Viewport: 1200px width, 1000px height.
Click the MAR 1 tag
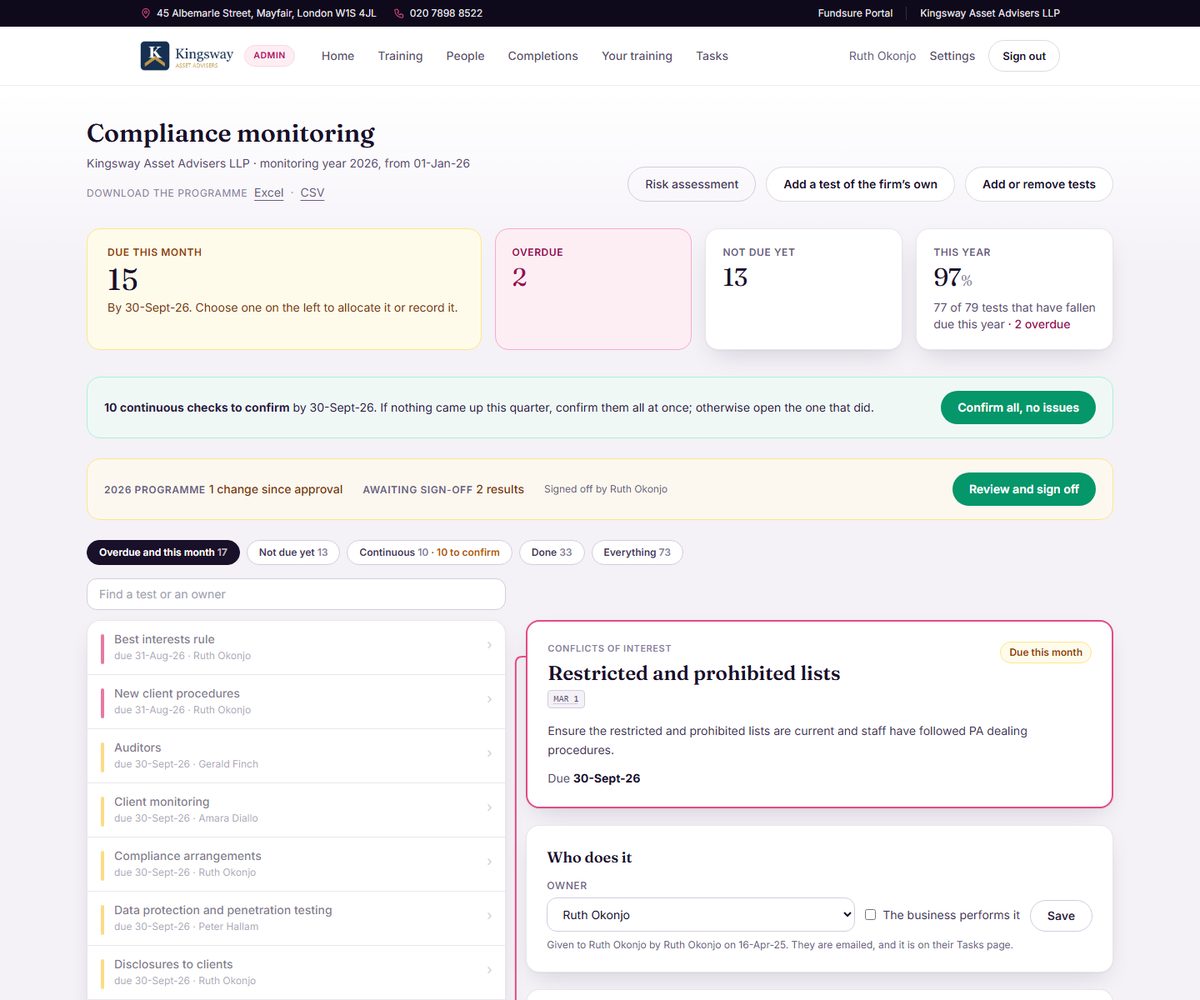click(567, 699)
